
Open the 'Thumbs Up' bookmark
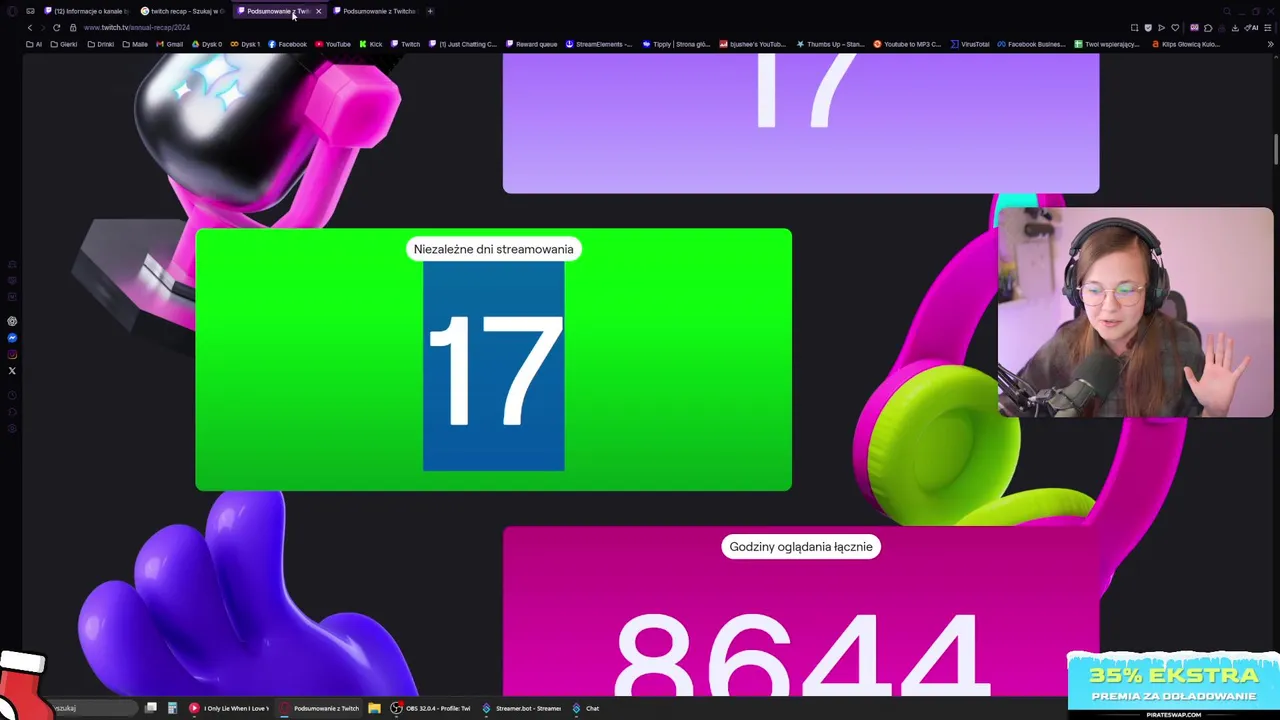(830, 44)
